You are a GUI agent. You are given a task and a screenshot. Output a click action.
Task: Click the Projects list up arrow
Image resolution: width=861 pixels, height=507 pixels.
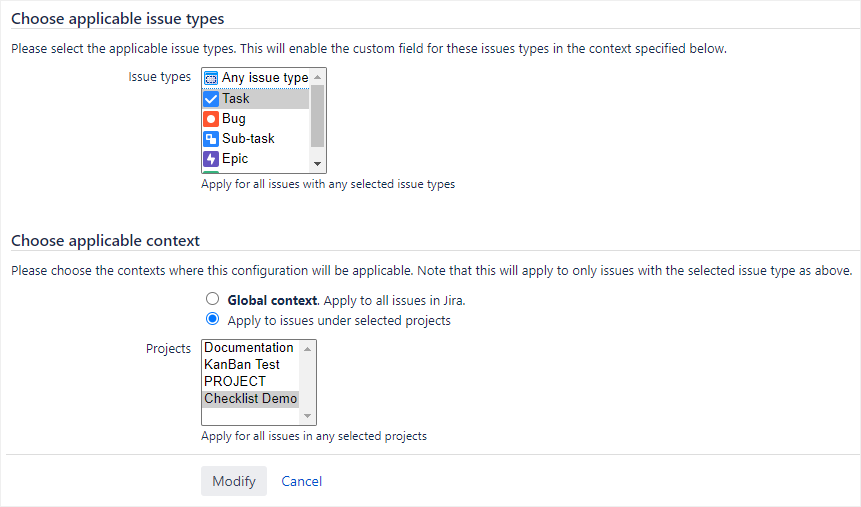[308, 348]
